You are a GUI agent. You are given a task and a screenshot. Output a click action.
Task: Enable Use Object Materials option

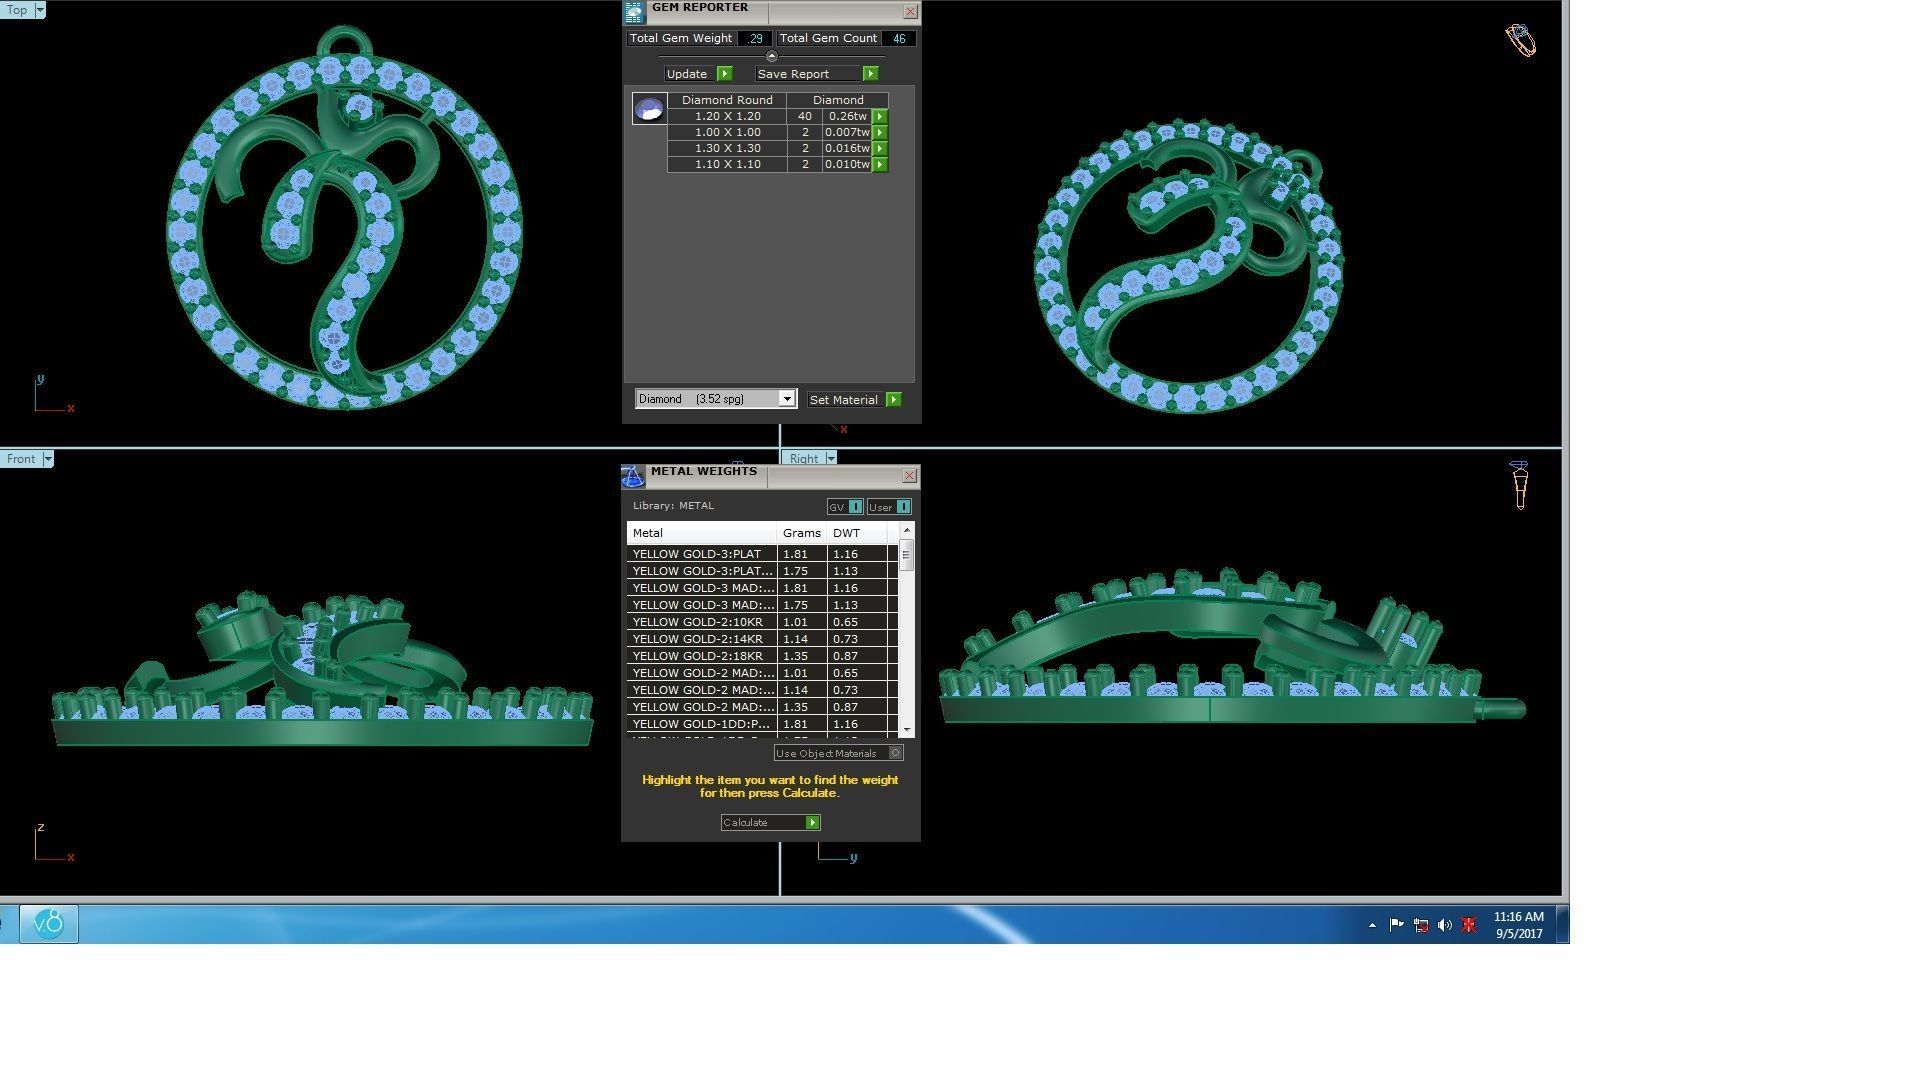(896, 753)
